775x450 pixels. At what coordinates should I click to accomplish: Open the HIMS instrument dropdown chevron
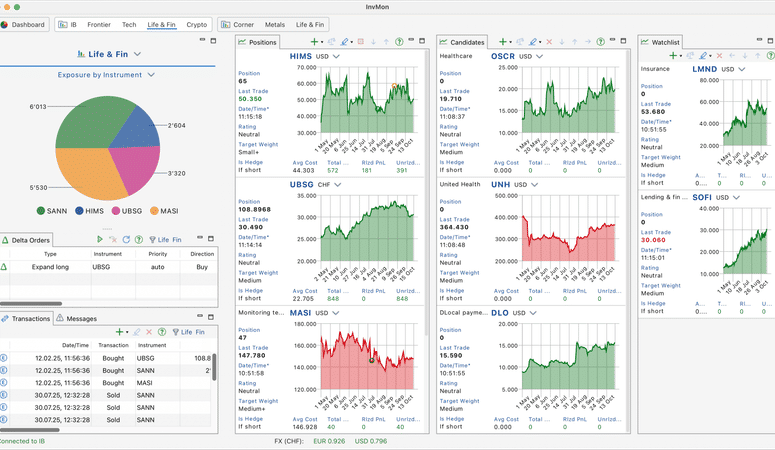click(x=337, y=57)
